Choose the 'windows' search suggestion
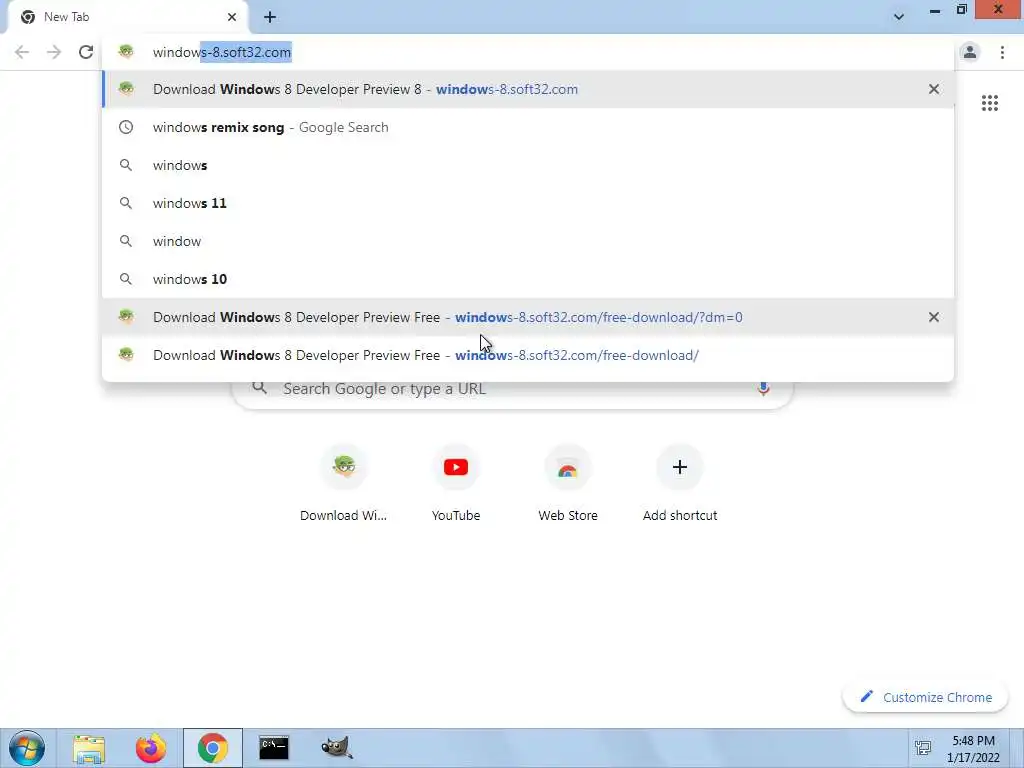1024x768 pixels. pos(528,165)
